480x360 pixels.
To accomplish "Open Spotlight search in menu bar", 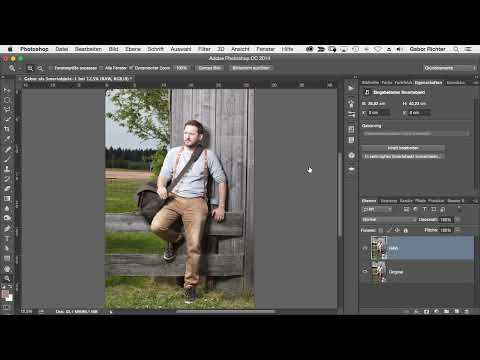I will pyautogui.click(x=456, y=49).
